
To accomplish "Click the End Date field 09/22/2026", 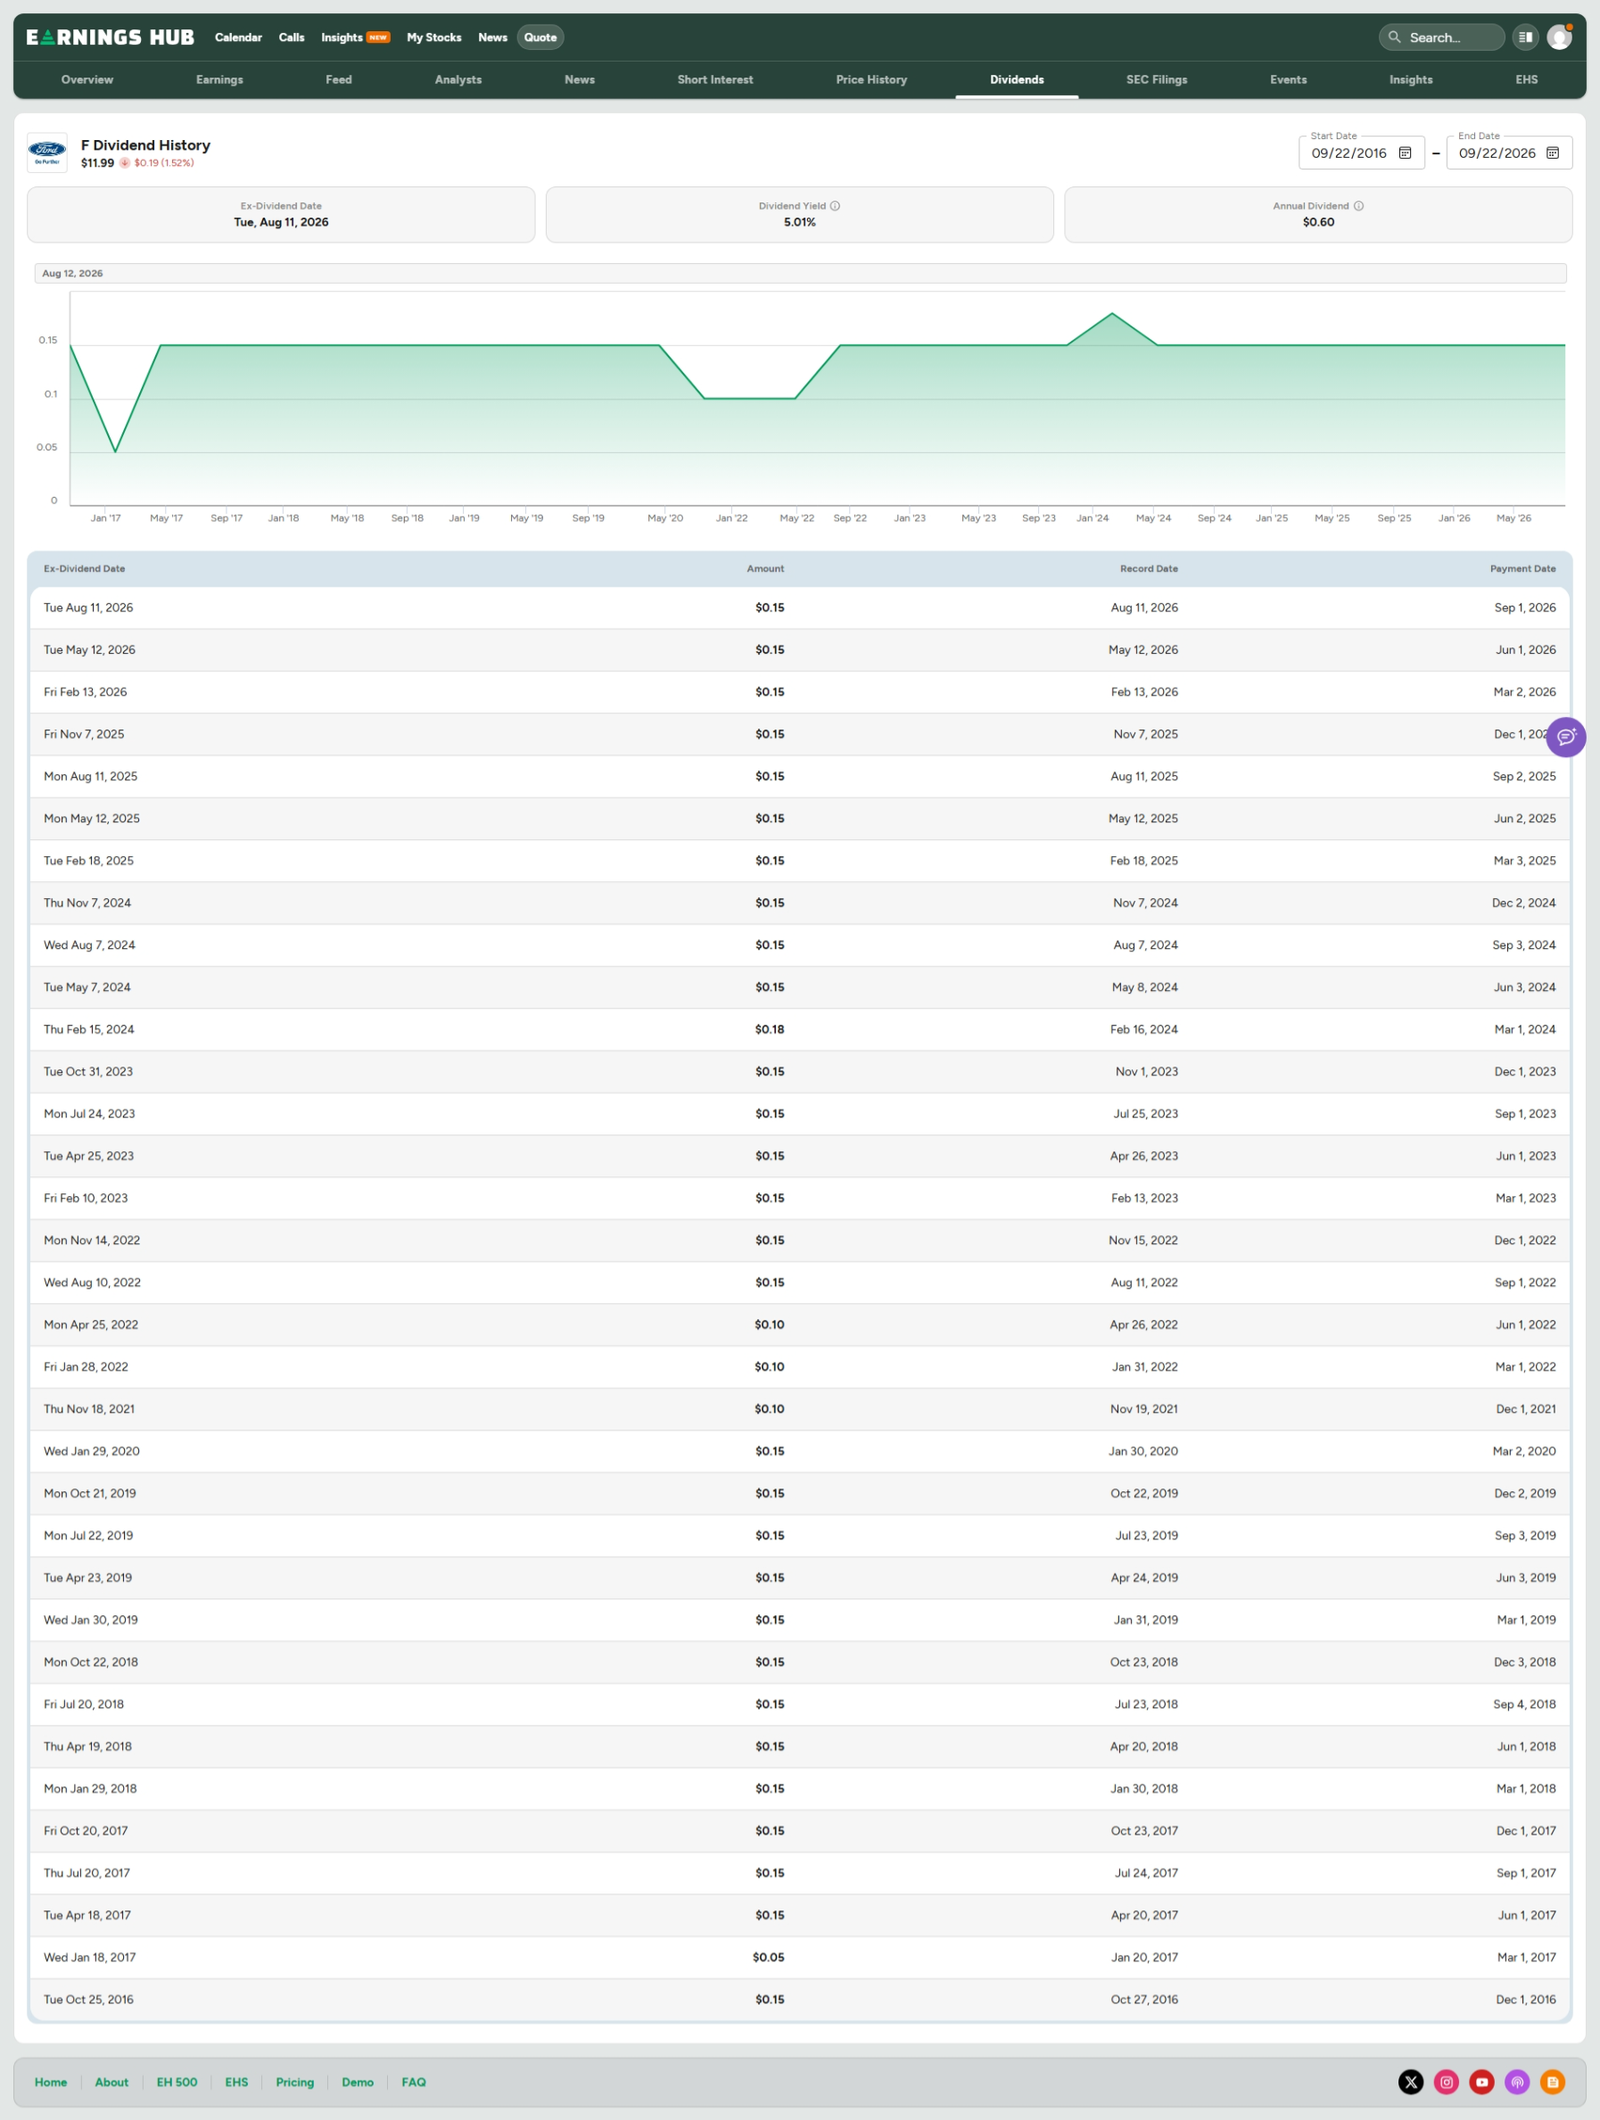I will (1509, 153).
